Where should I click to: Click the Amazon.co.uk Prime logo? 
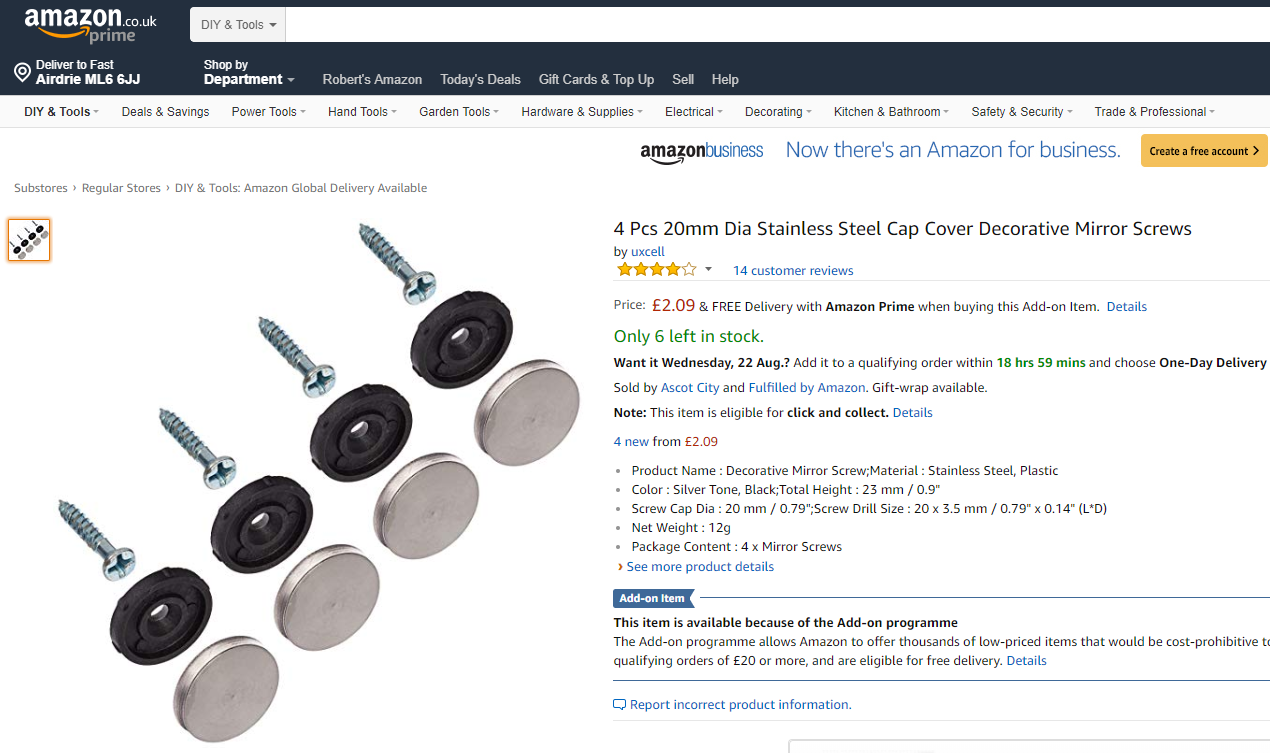91,25
